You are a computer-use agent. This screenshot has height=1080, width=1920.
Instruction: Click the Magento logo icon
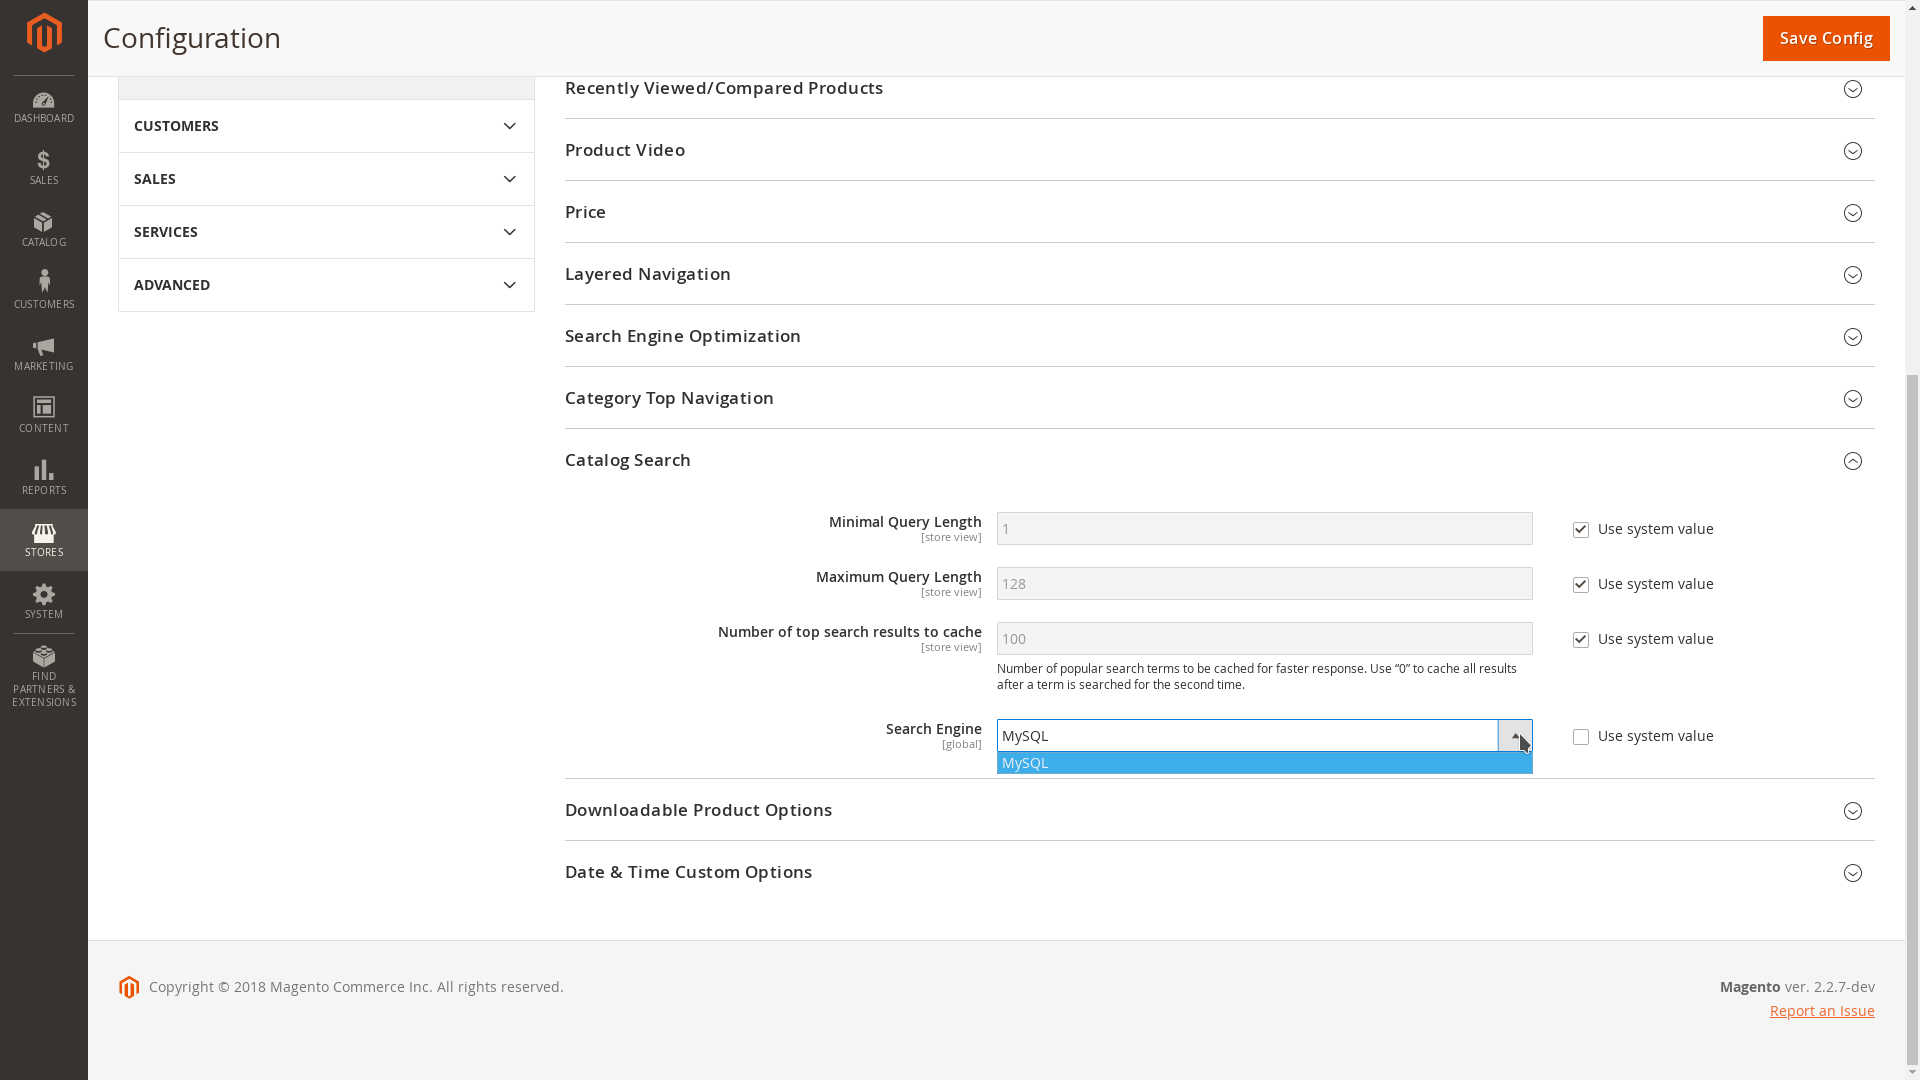pyautogui.click(x=44, y=33)
